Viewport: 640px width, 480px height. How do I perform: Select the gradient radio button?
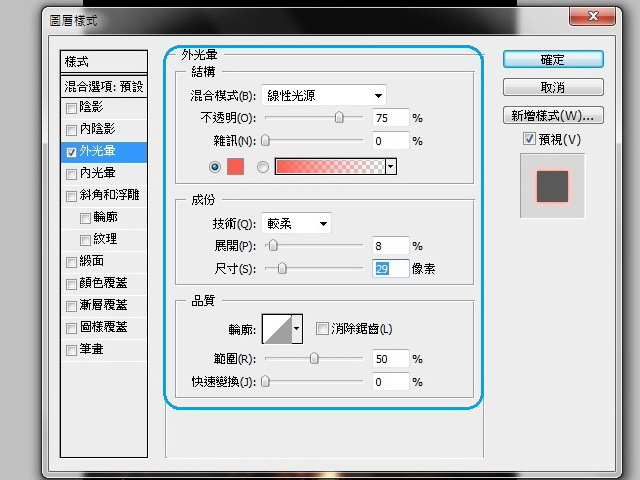coord(263,167)
